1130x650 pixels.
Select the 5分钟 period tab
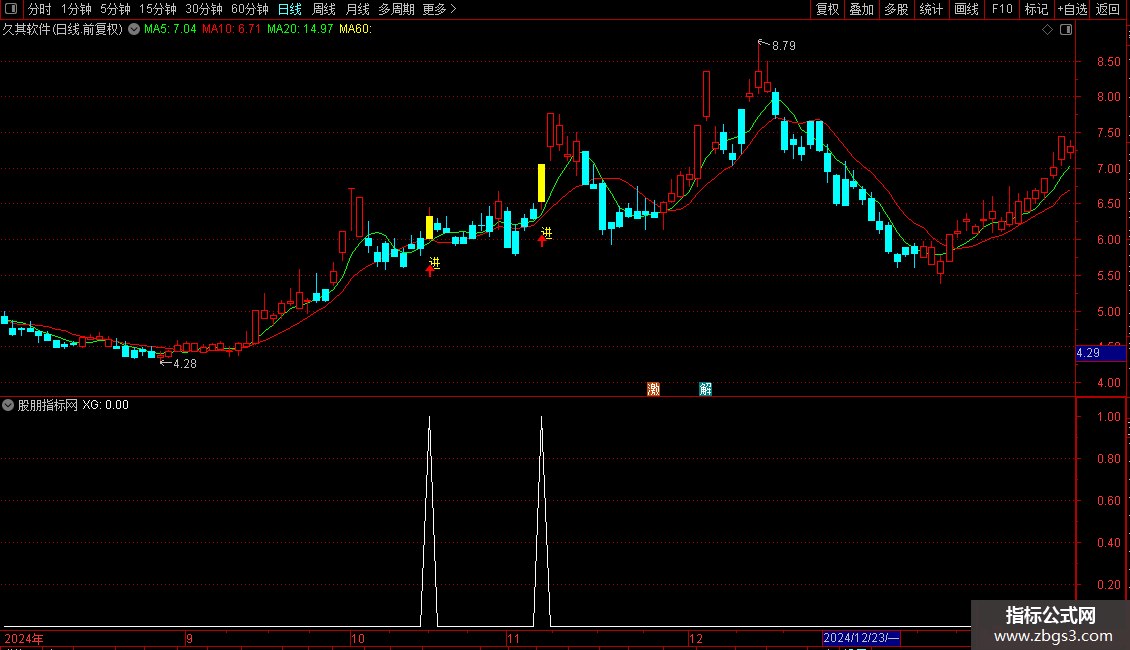[x=115, y=9]
